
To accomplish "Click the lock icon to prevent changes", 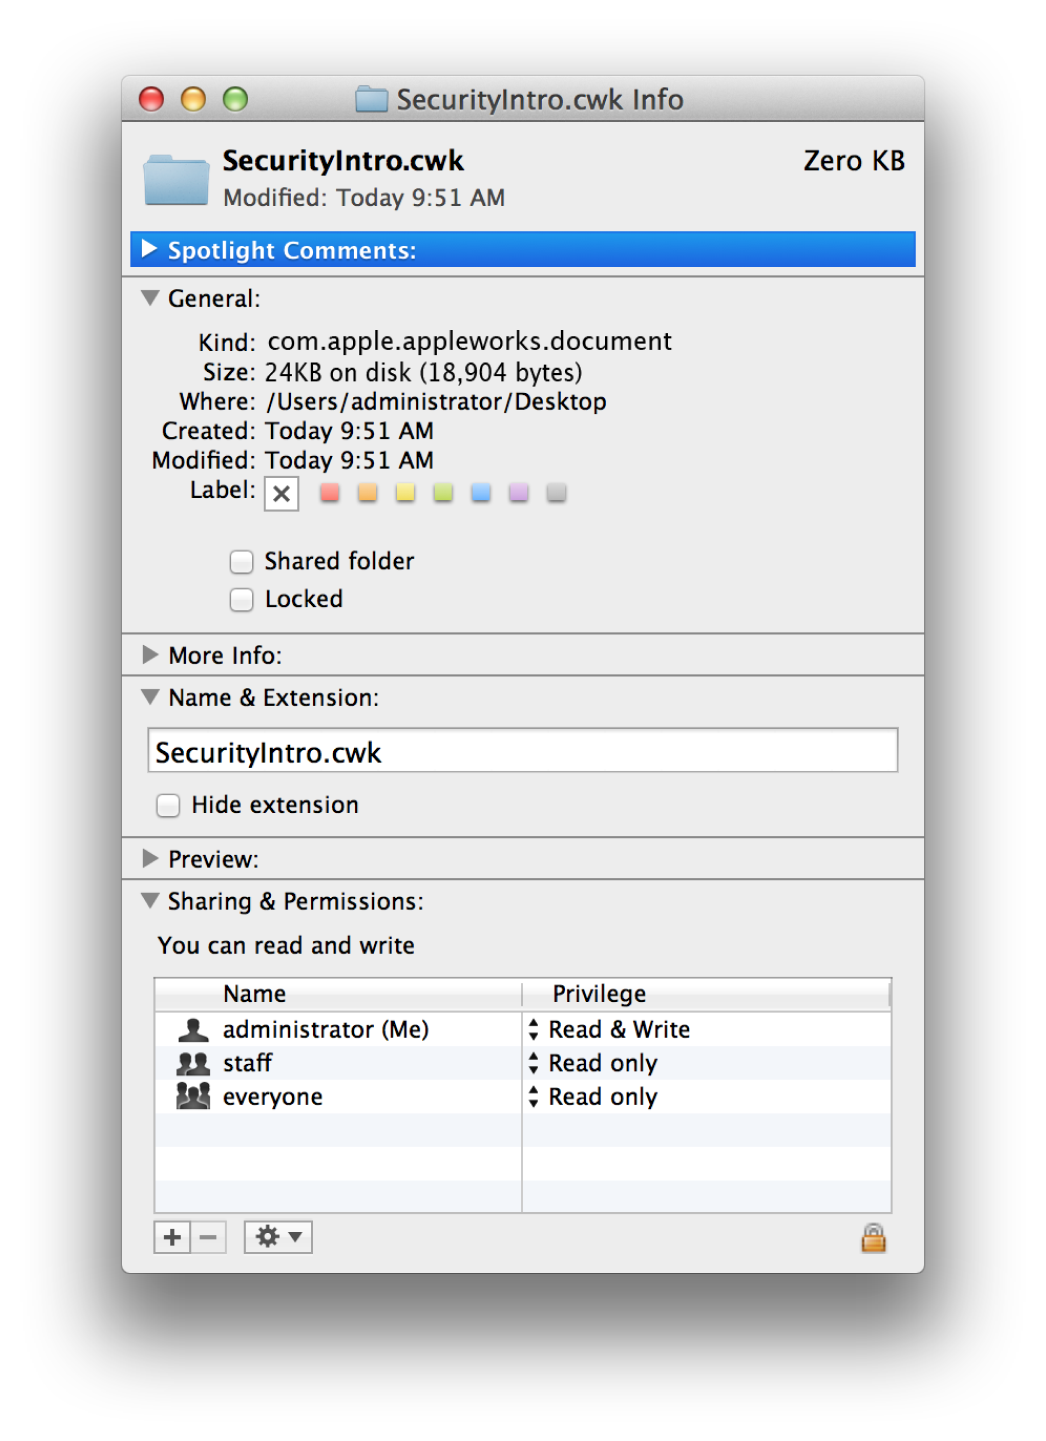I will click(x=873, y=1237).
